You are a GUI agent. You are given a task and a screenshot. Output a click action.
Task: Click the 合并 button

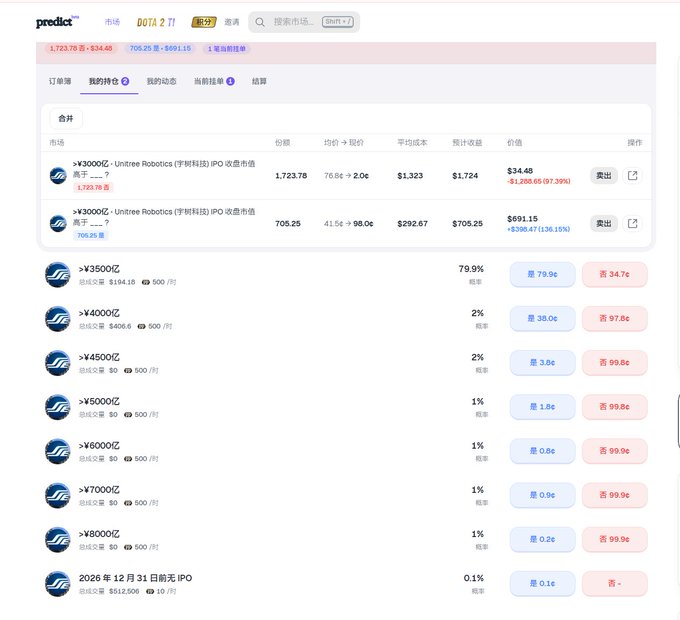(x=66, y=118)
